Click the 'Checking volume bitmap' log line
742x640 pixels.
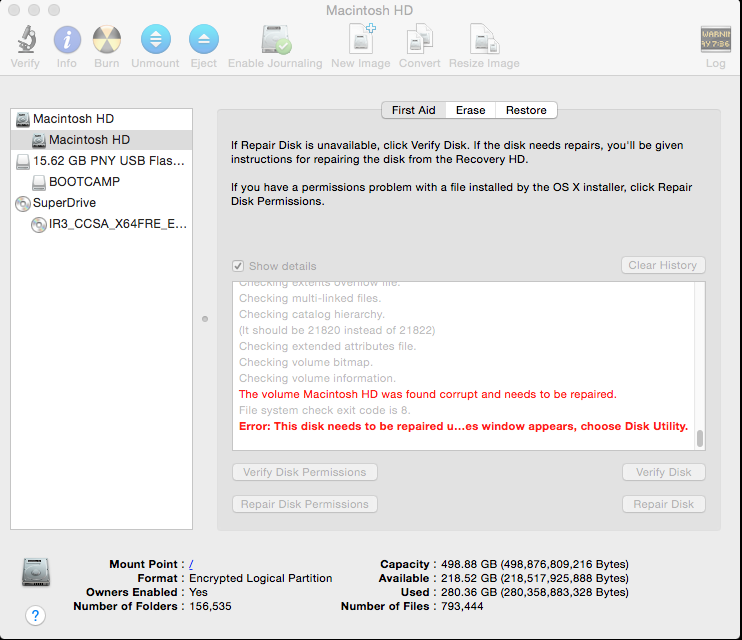(x=306, y=362)
